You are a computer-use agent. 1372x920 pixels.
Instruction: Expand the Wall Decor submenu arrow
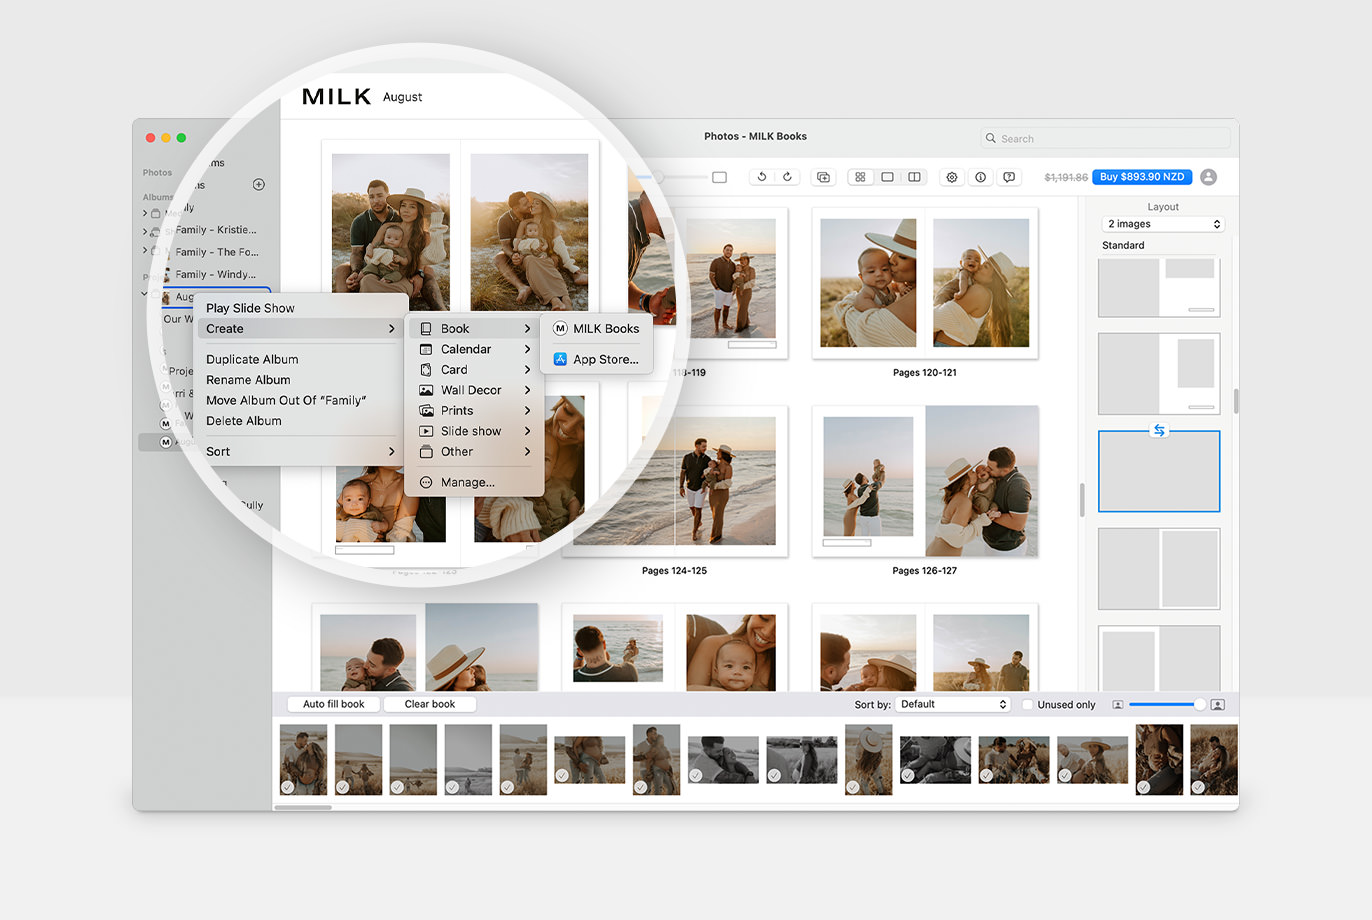(x=527, y=390)
